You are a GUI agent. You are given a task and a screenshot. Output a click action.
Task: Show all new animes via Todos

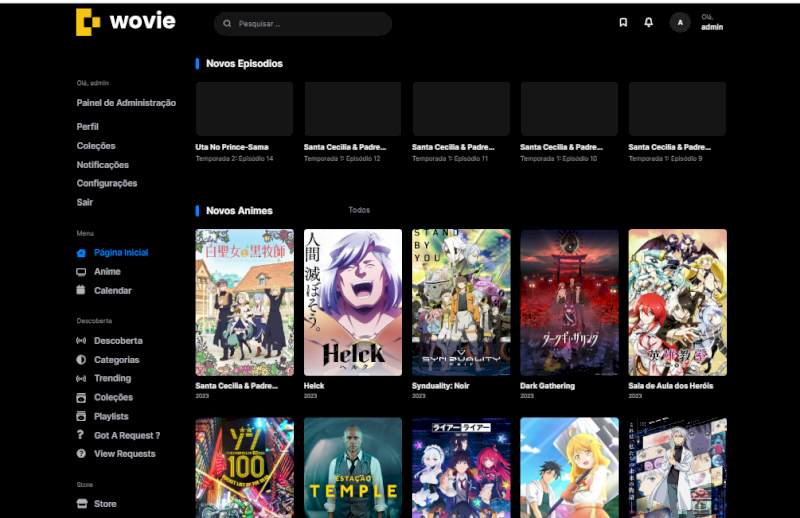[x=359, y=210]
